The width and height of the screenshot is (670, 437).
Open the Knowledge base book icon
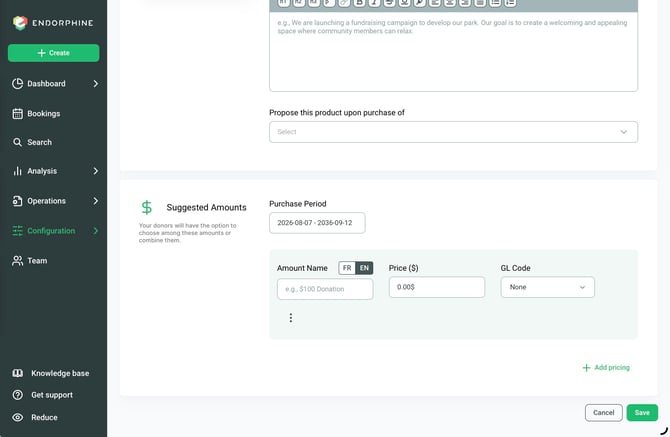[18, 373]
